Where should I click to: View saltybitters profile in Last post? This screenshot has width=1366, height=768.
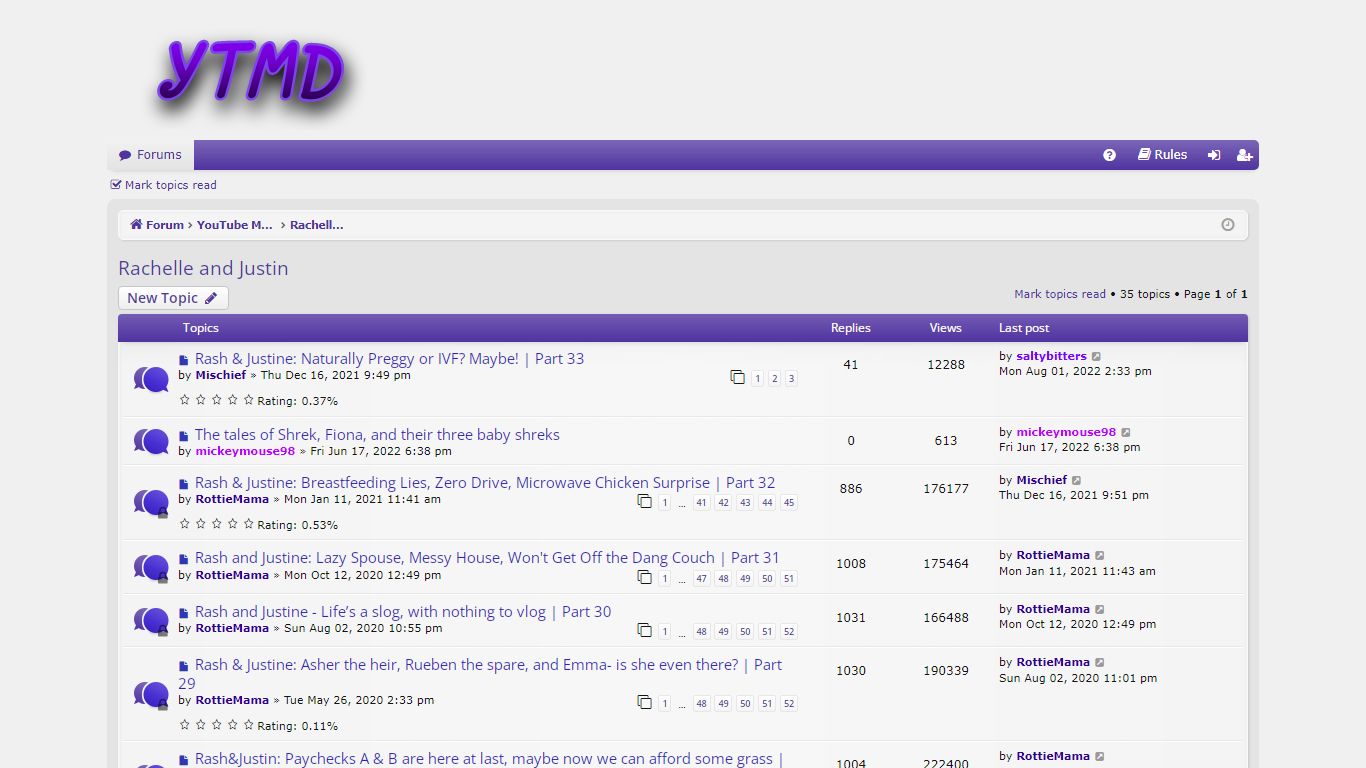click(1051, 356)
